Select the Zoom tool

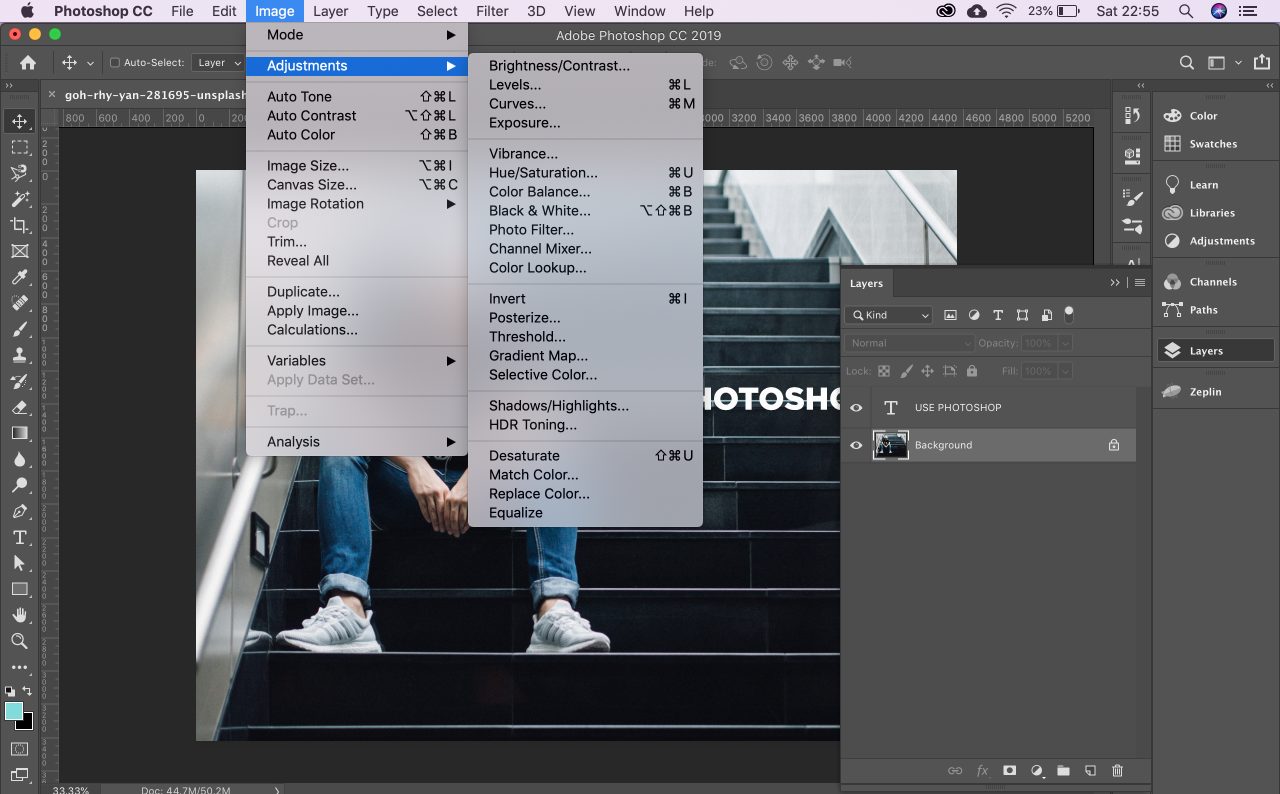(19, 641)
